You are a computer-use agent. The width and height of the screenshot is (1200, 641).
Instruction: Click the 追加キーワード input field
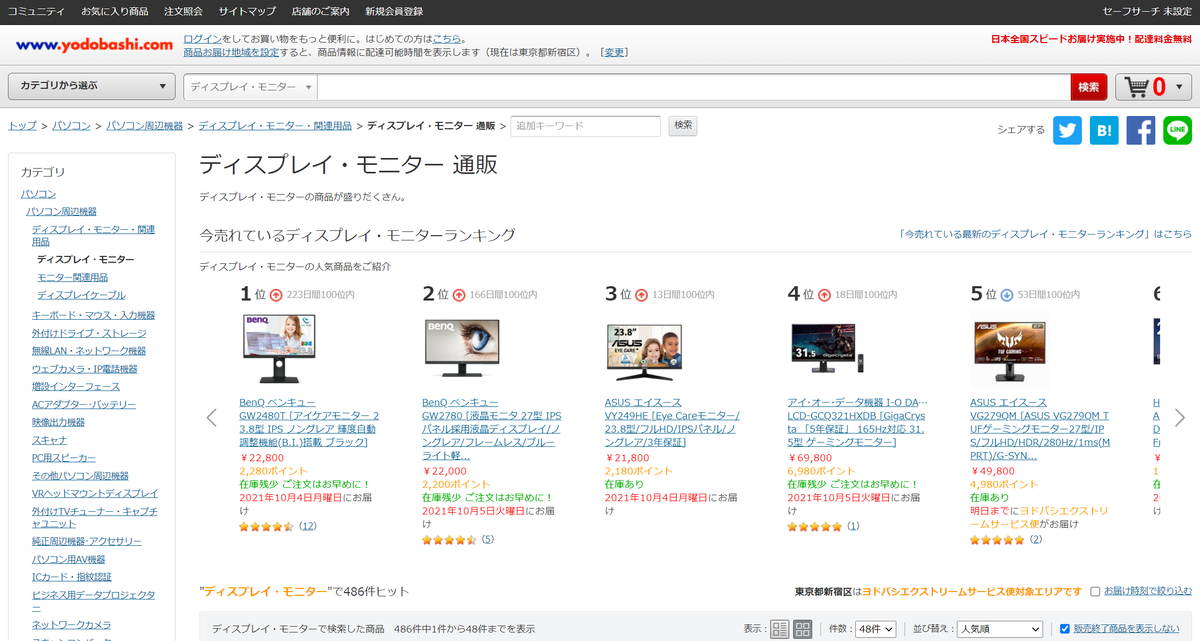[586, 126]
